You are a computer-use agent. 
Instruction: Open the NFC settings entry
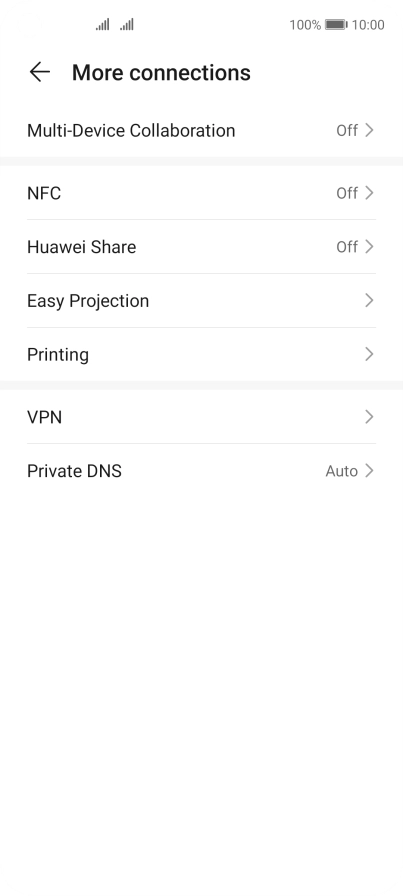tap(201, 193)
